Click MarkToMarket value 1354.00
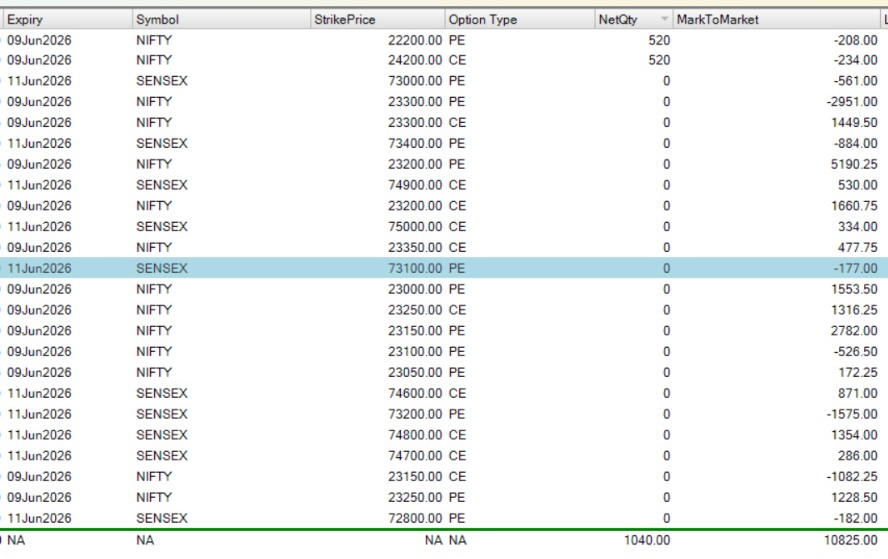The image size is (888, 559). 854,435
